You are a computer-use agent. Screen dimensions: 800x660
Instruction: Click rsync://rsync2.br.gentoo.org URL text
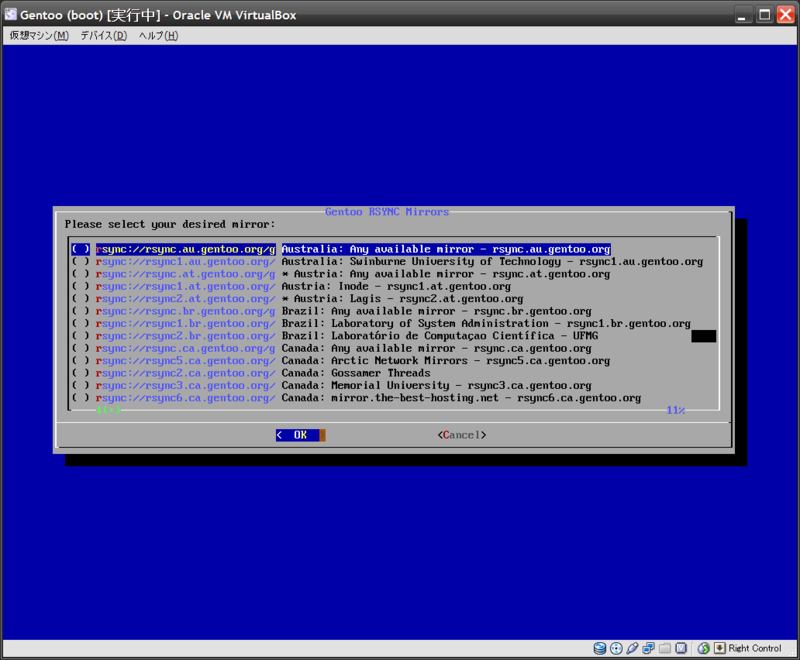pos(186,336)
